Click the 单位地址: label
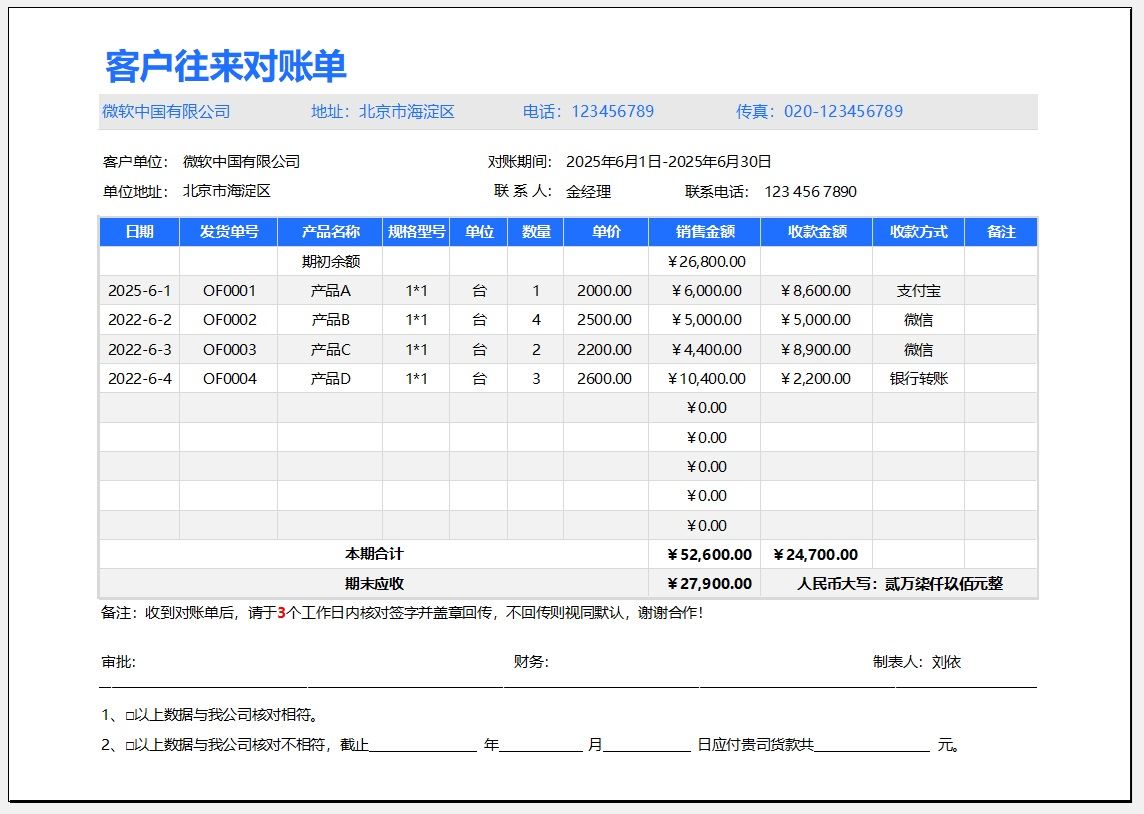Image resolution: width=1144 pixels, height=814 pixels. pyautogui.click(x=136, y=191)
